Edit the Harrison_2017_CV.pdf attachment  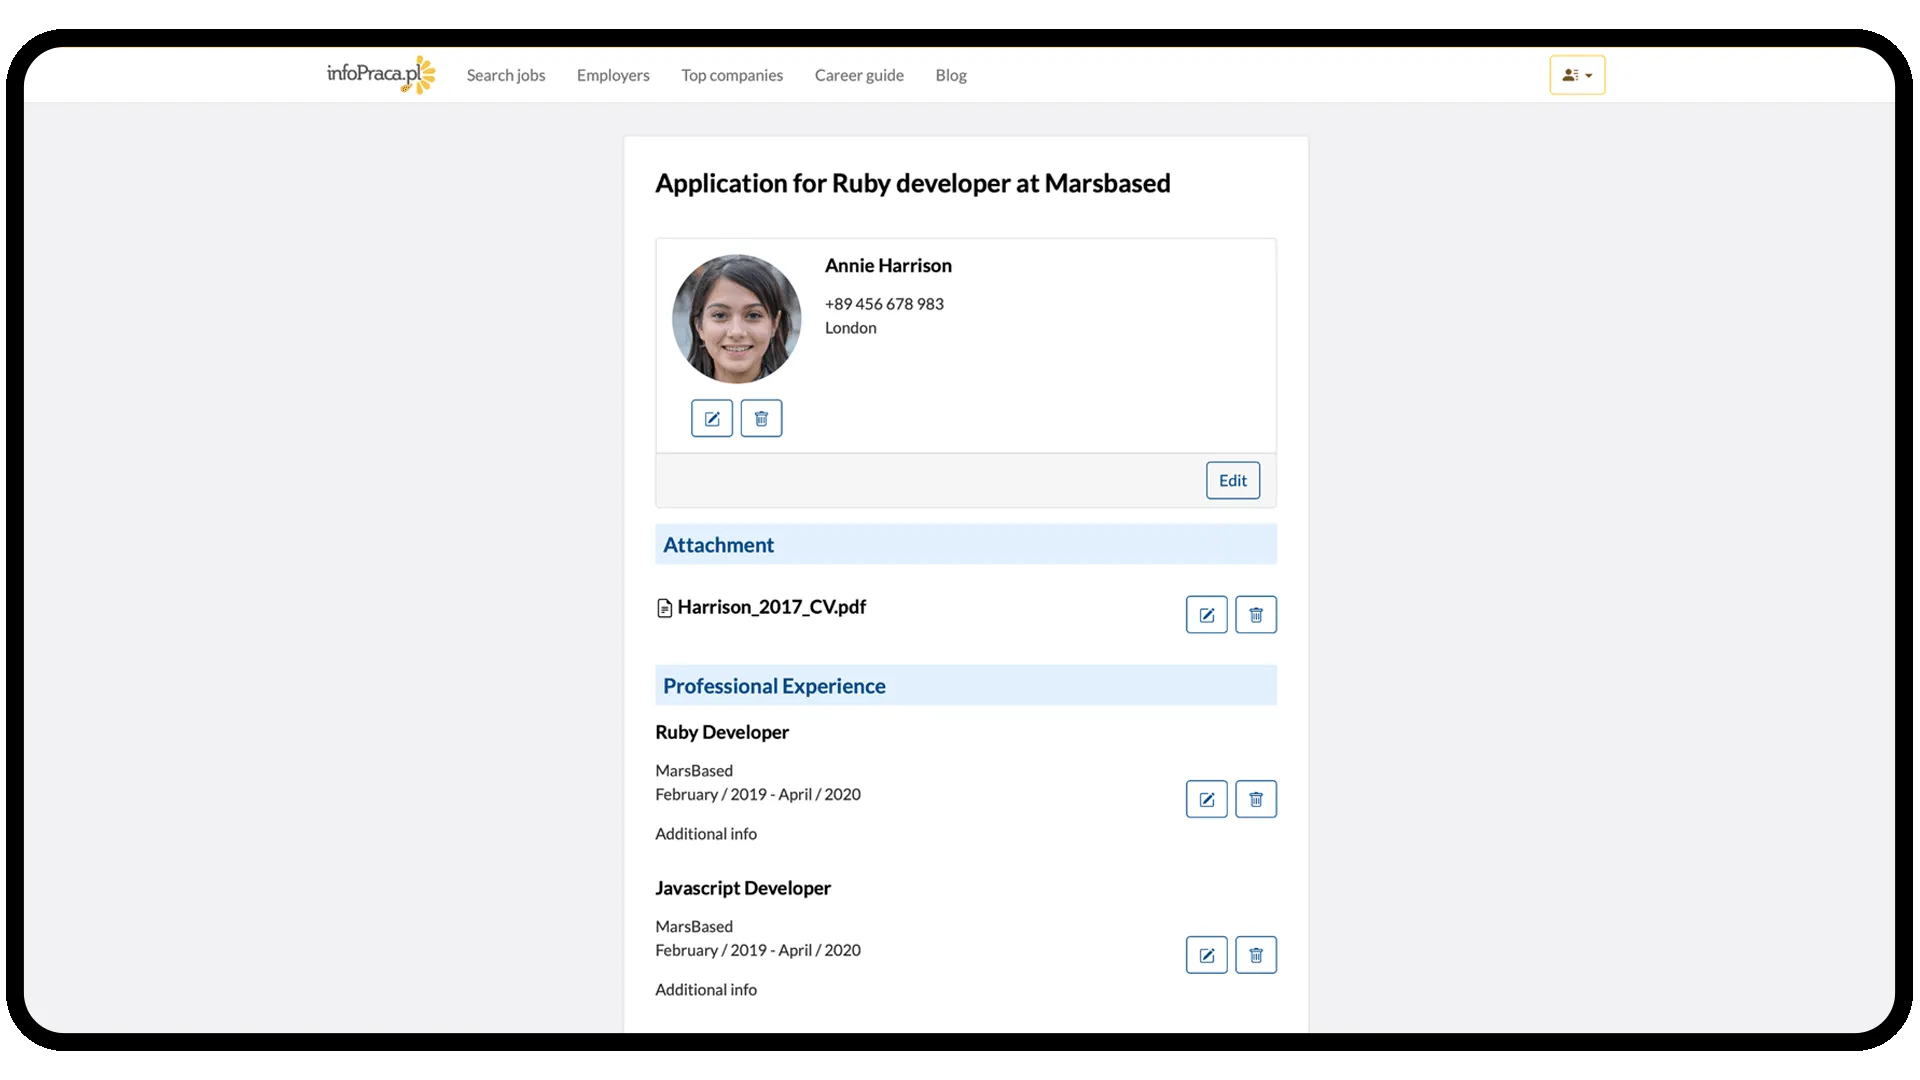(x=1206, y=614)
